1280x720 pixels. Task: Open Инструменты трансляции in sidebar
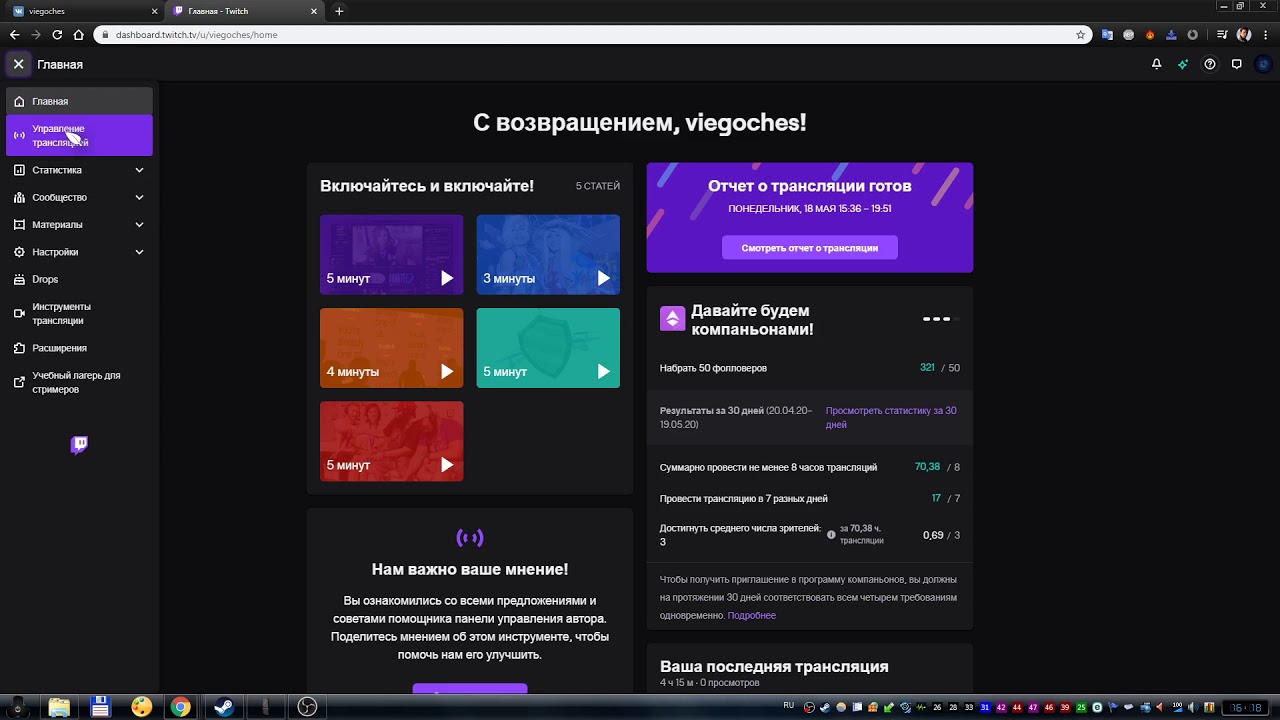tap(79, 314)
